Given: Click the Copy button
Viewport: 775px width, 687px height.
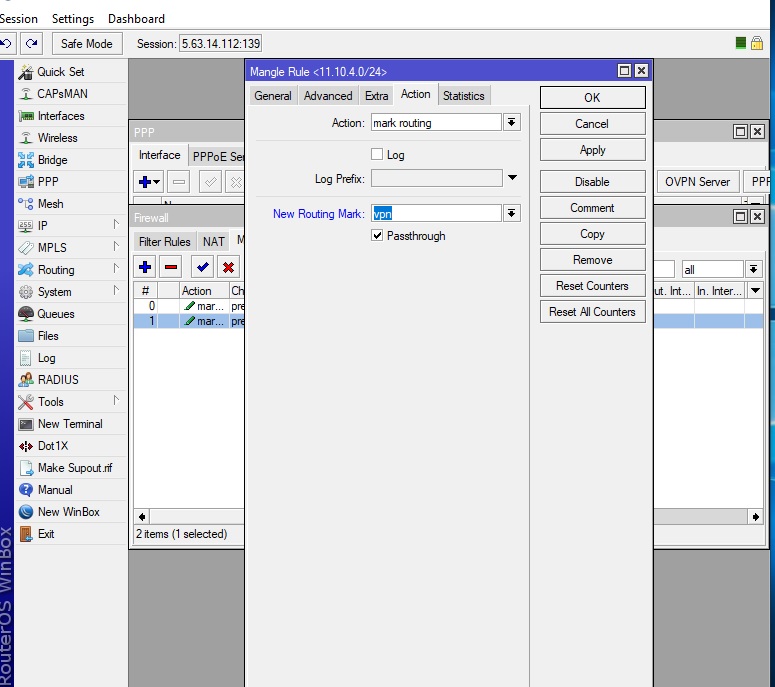Looking at the screenshot, I should pos(592,233).
